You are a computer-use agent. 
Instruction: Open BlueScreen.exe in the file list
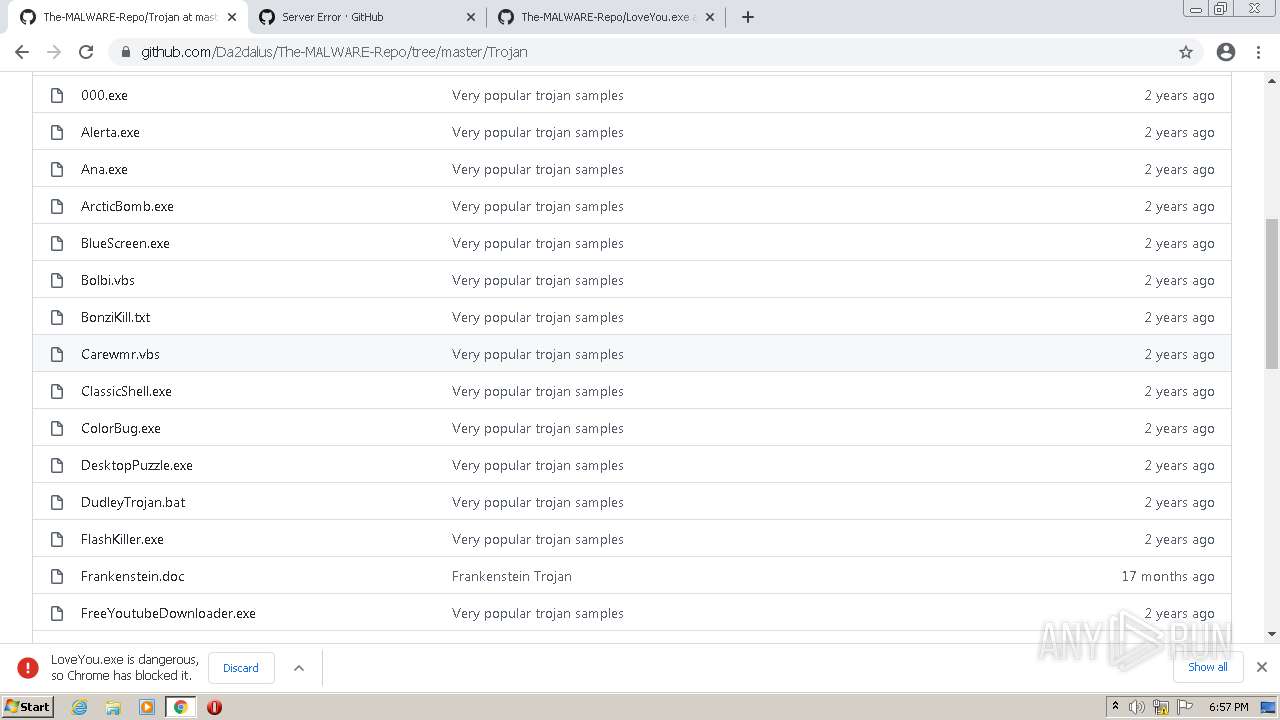pos(125,243)
